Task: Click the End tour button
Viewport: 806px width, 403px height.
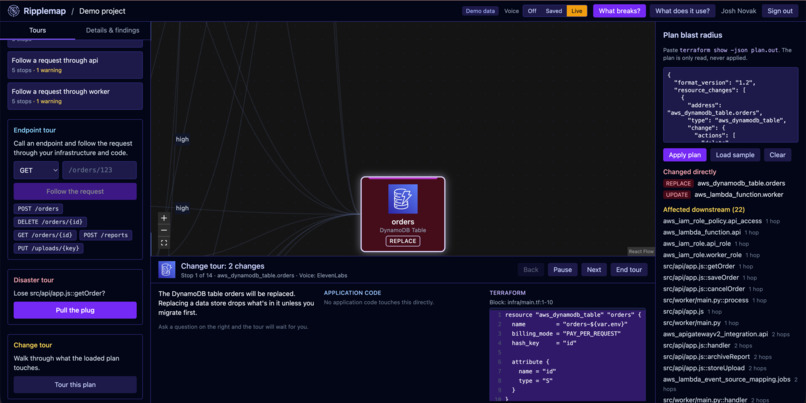Action: coord(629,269)
